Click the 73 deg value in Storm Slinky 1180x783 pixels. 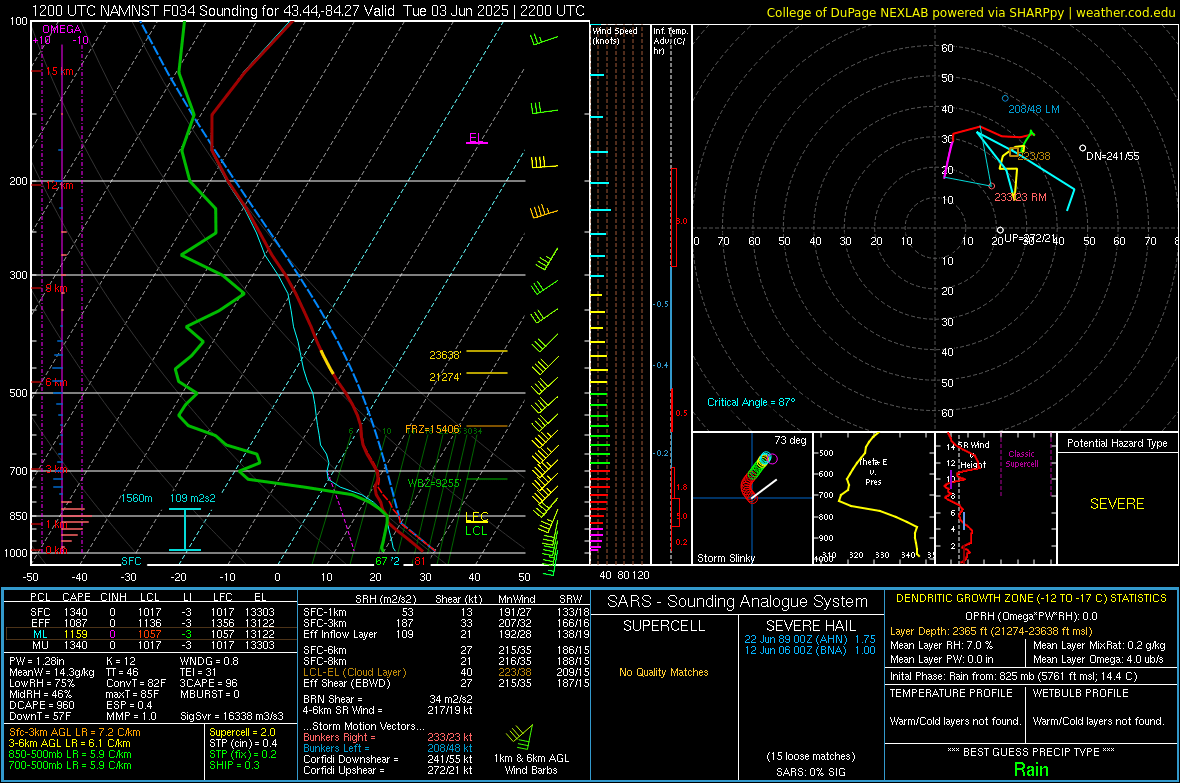click(790, 440)
